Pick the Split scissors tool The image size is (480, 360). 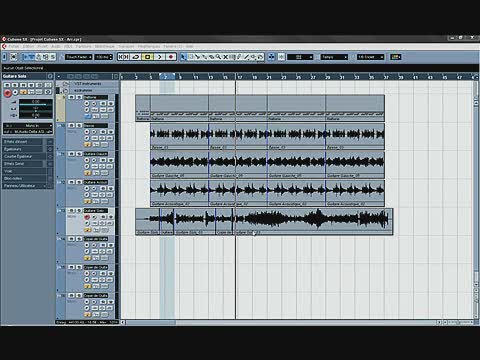click(197, 57)
